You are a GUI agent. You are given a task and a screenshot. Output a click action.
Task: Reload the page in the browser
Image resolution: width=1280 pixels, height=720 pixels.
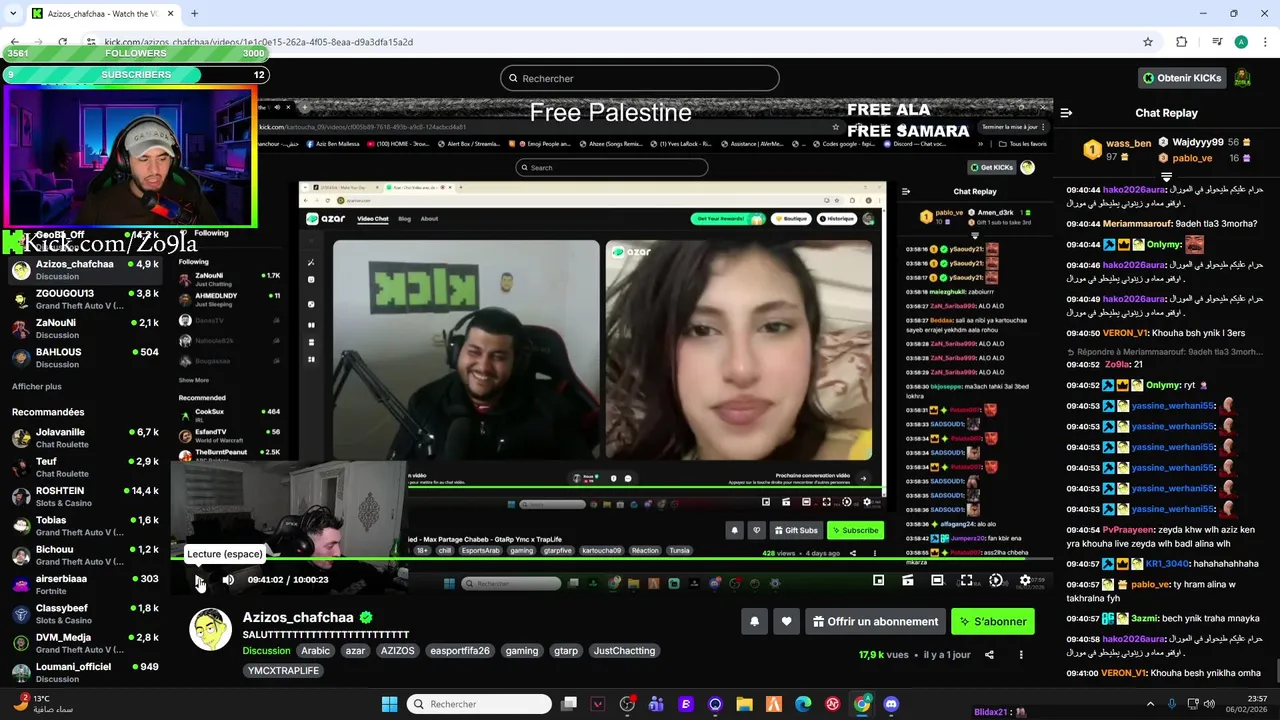tap(62, 42)
